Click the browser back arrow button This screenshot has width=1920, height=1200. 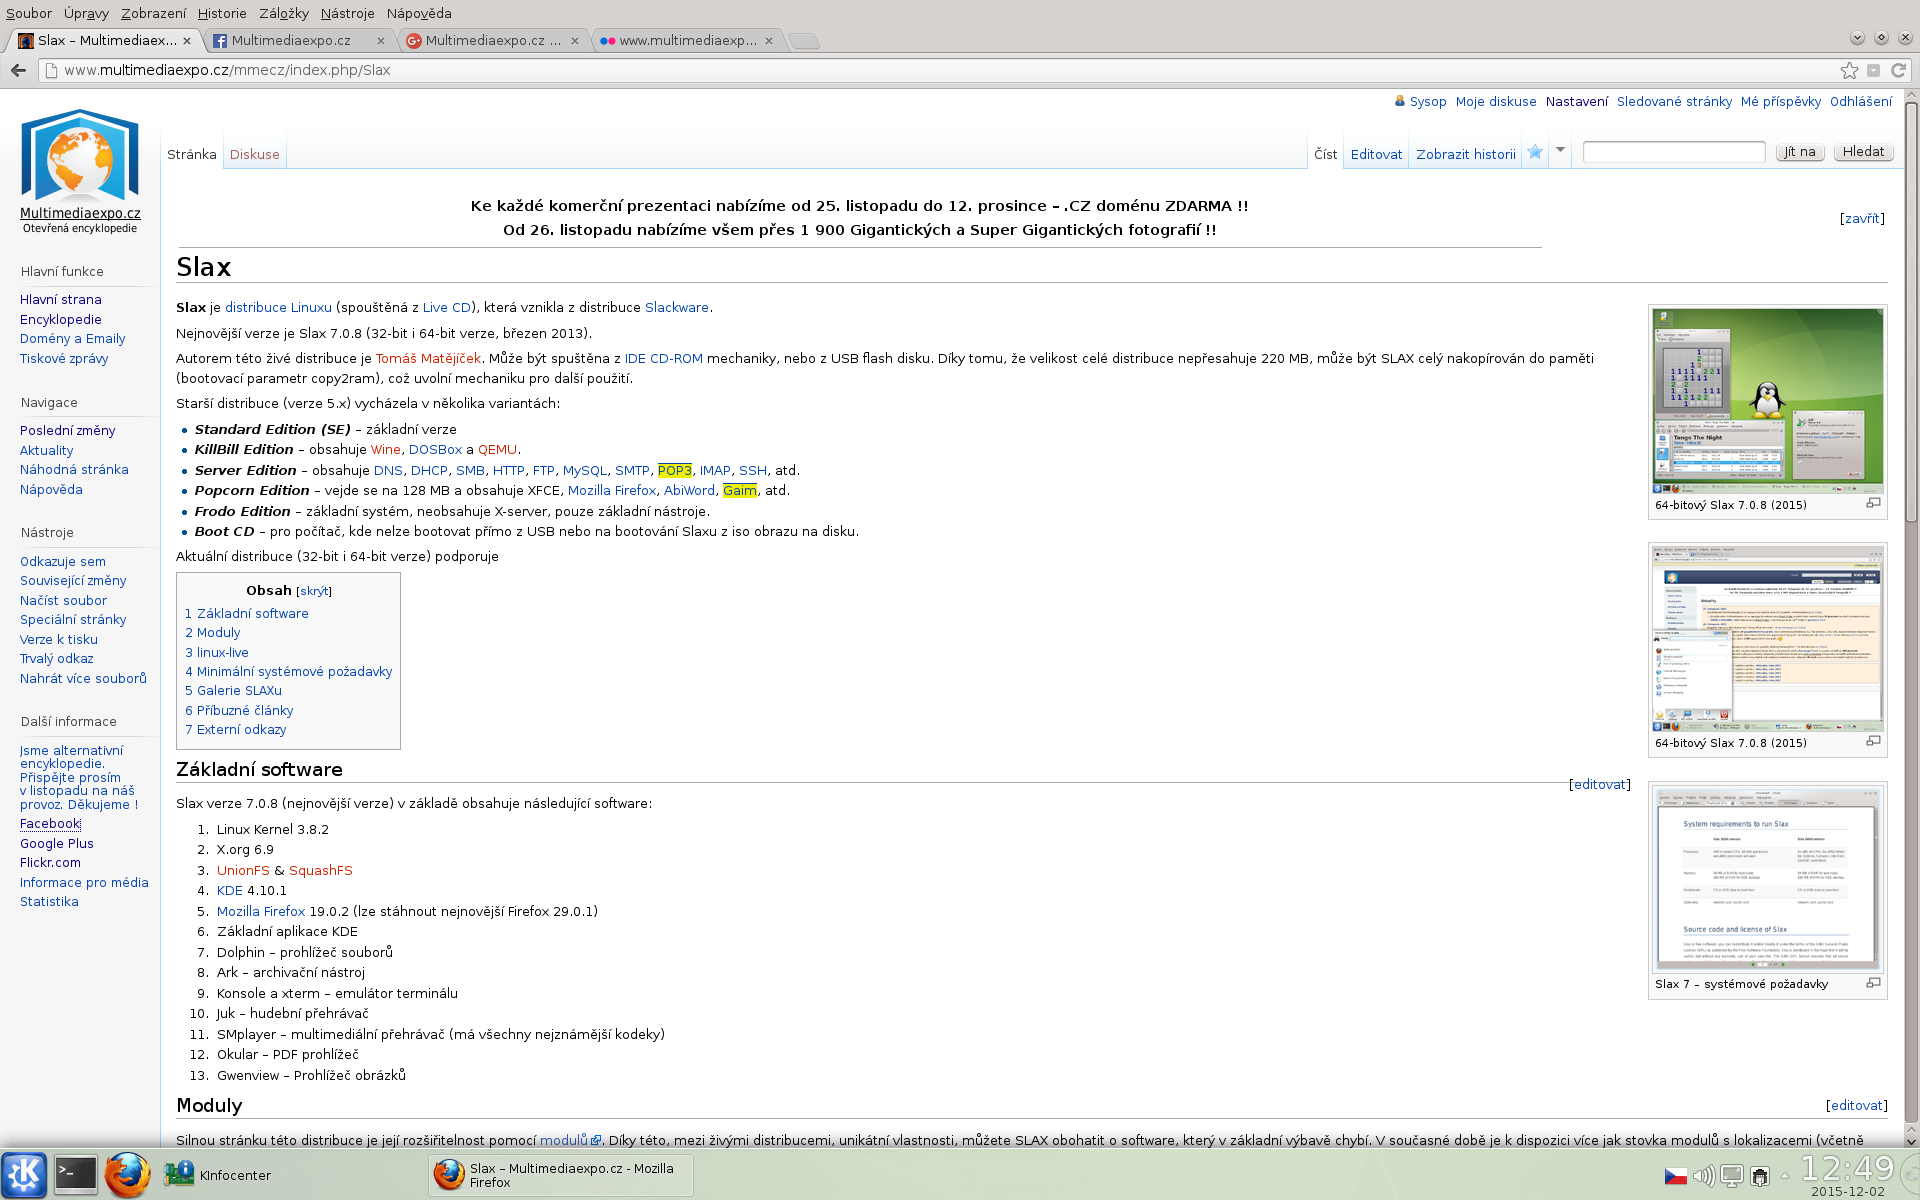18,70
